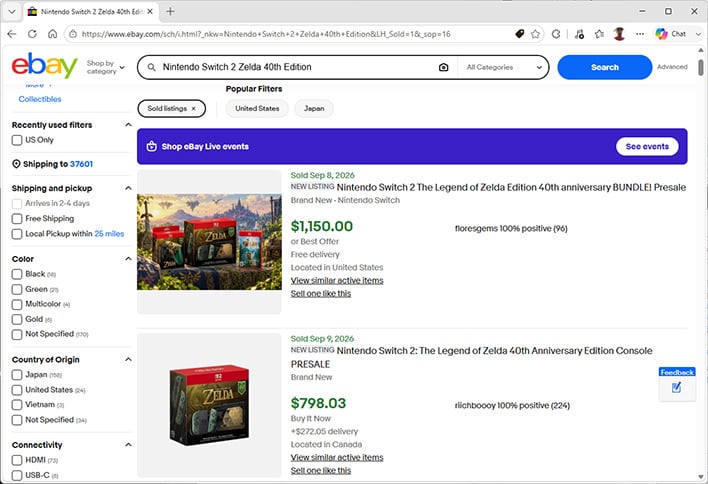The image size is (708, 484).
Task: View site information lock icon in address bar
Action: pyautogui.click(x=73, y=34)
